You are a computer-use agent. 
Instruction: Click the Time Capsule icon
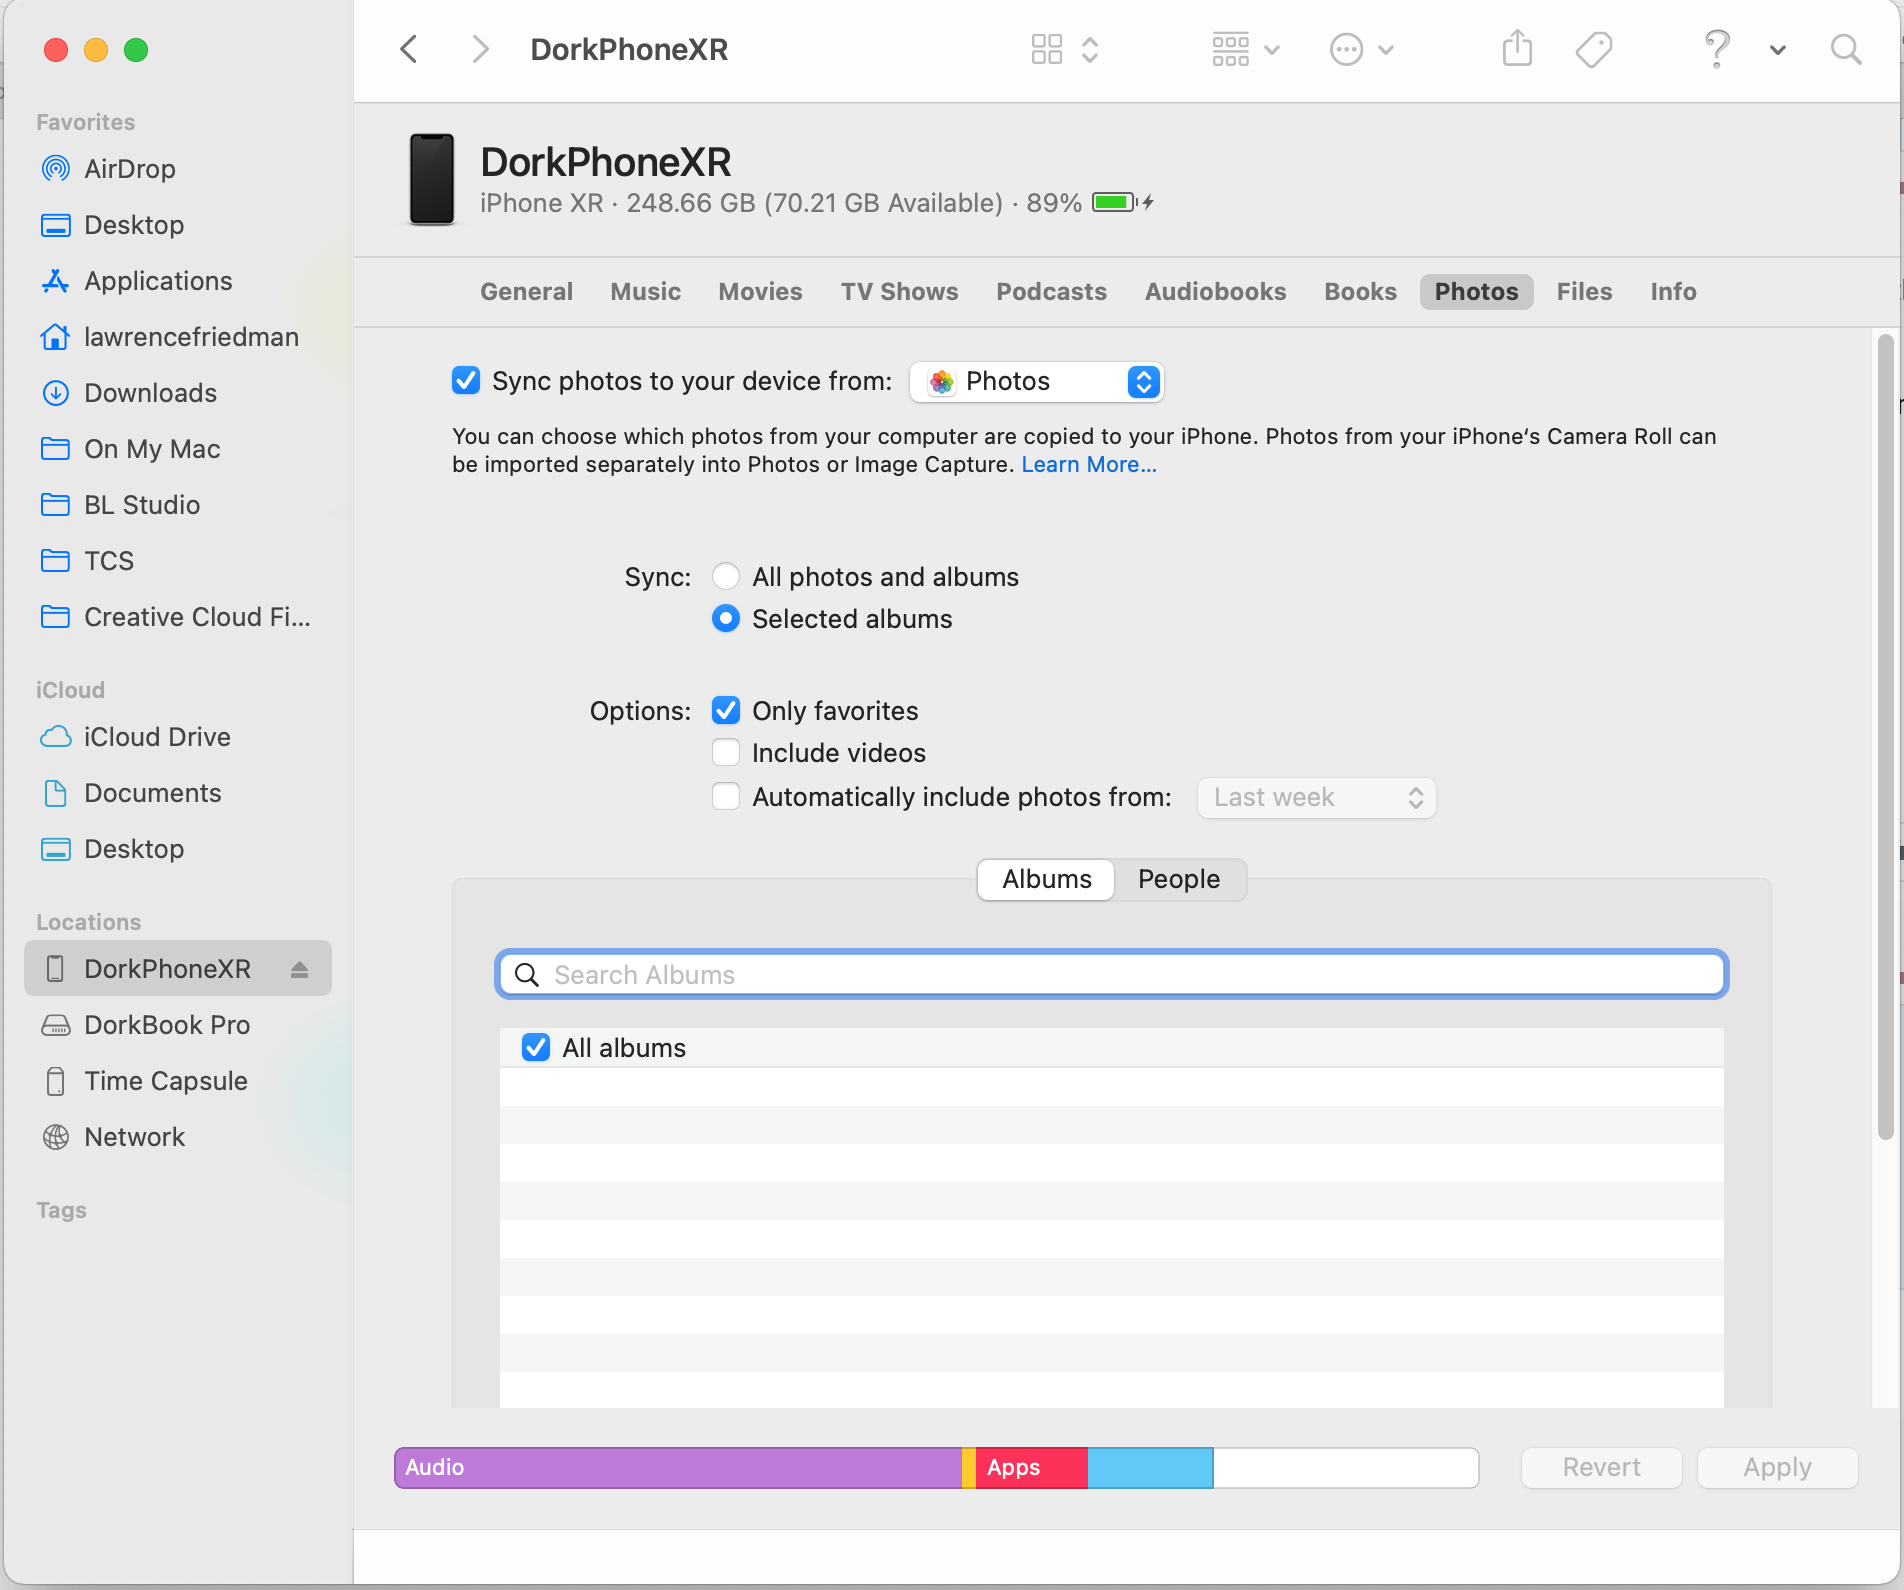(56, 1081)
